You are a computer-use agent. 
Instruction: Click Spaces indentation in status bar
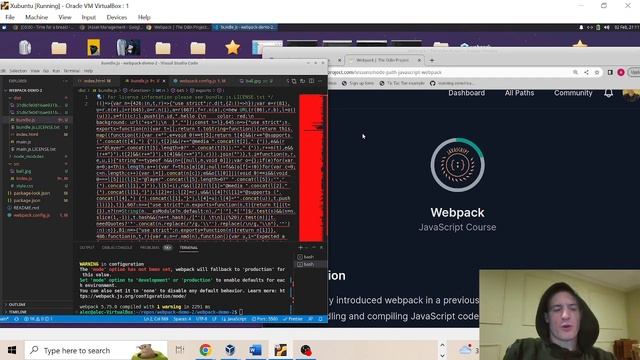(182, 319)
